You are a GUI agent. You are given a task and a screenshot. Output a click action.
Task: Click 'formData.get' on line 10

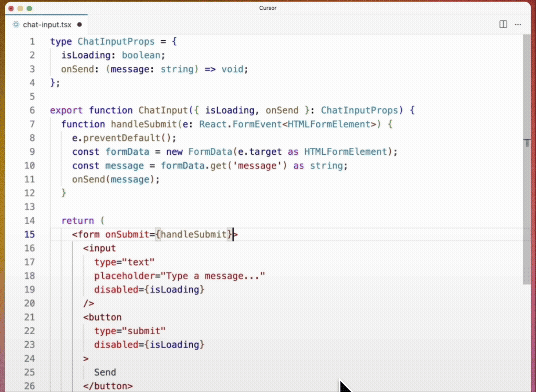(193, 166)
